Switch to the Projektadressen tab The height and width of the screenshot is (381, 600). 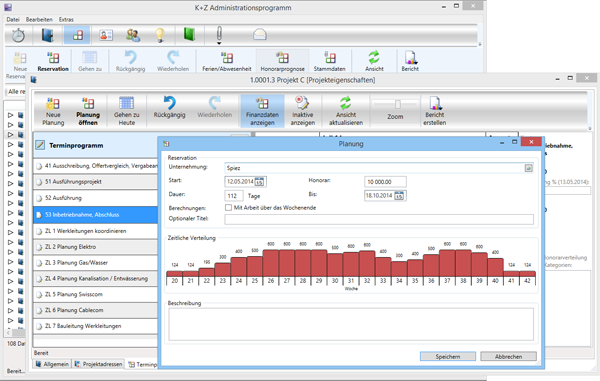coord(99,364)
